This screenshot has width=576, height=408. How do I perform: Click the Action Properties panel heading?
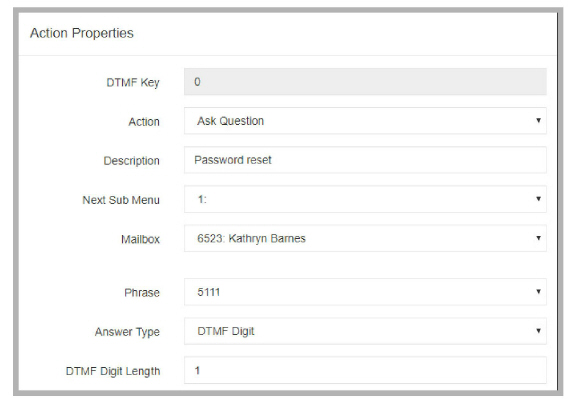[82, 33]
